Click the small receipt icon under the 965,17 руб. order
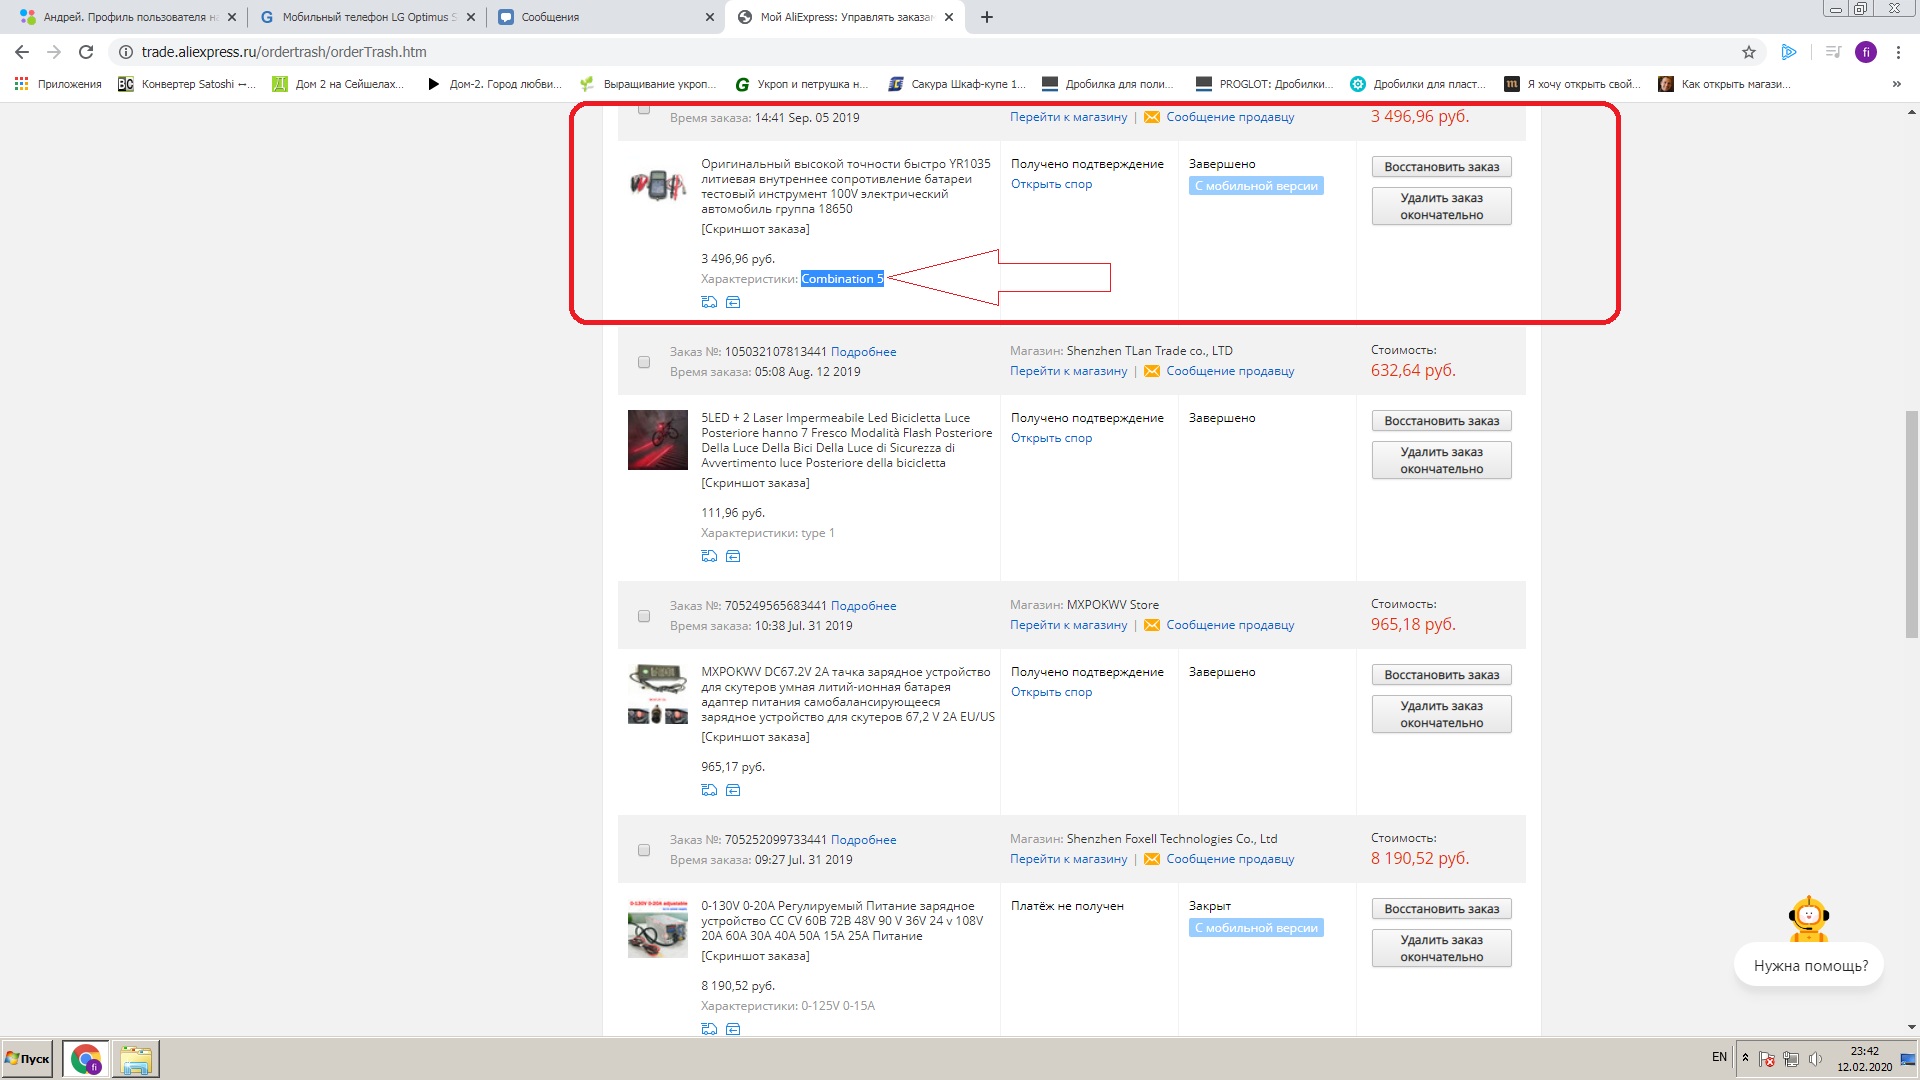This screenshot has width=1920, height=1080. [x=733, y=790]
